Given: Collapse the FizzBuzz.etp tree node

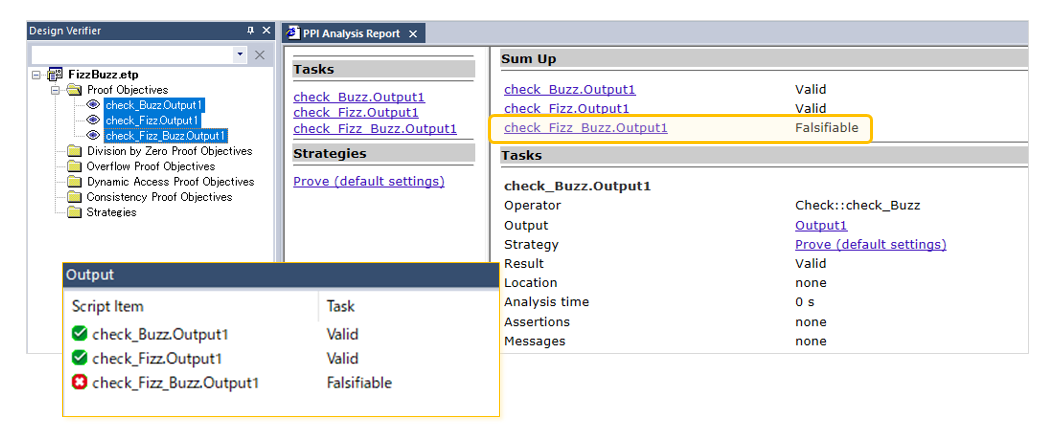Looking at the screenshot, I should [x=36, y=75].
